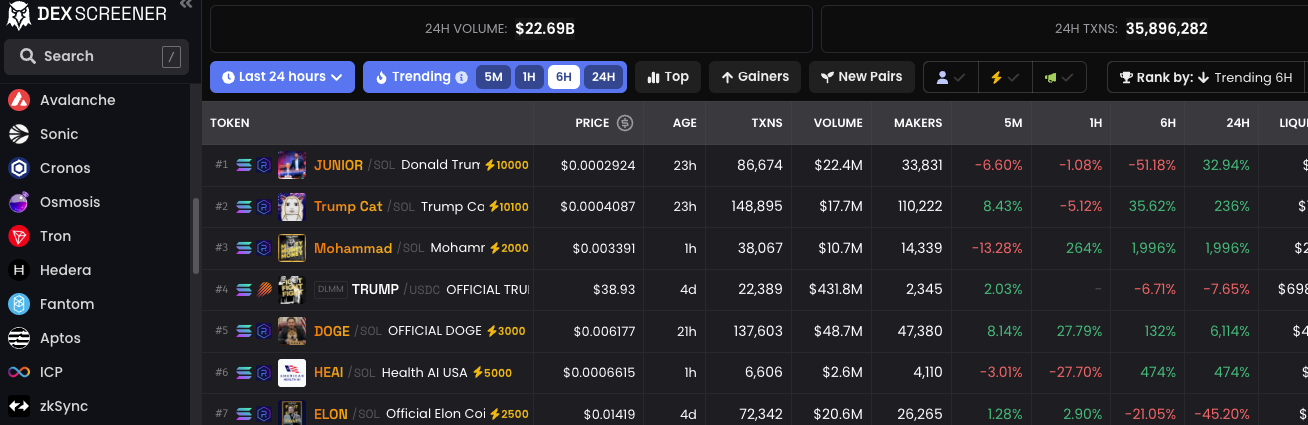Select the 5M trending timeframe

coord(493,77)
